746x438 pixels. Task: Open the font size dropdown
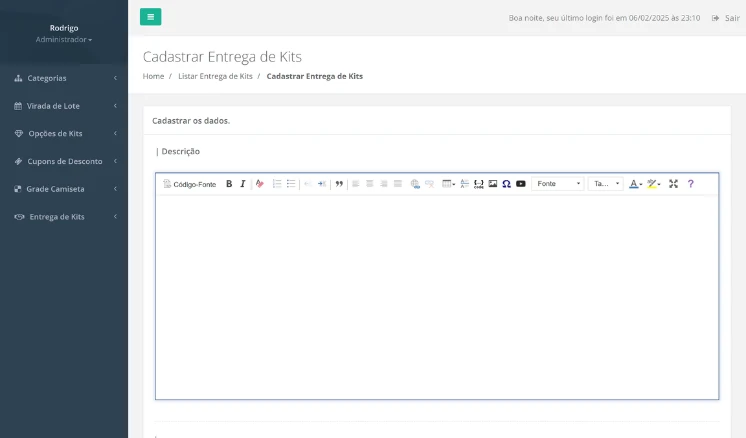[605, 184]
